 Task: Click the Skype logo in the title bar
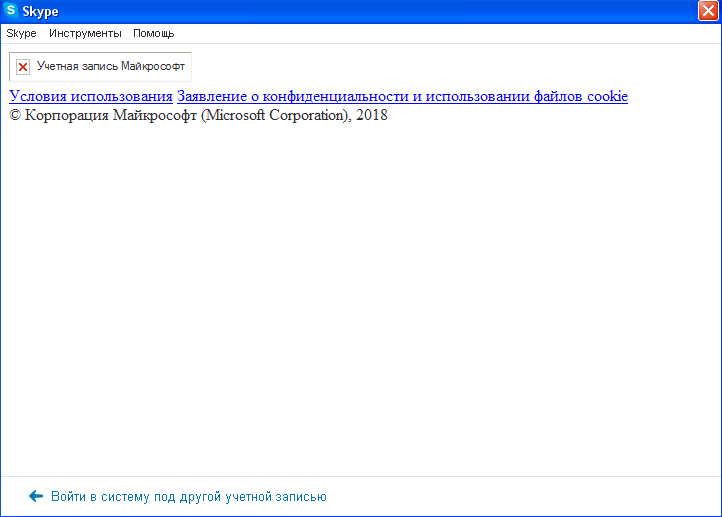point(11,11)
